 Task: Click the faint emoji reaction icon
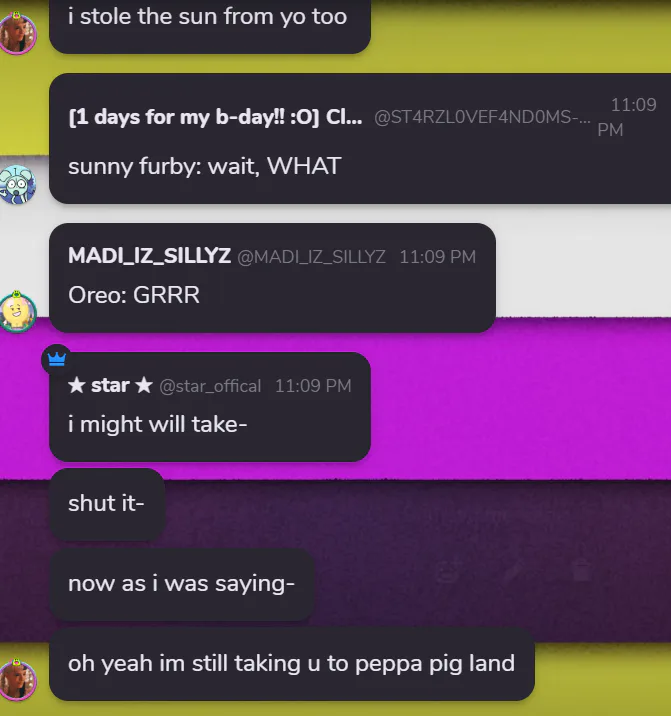[448, 570]
